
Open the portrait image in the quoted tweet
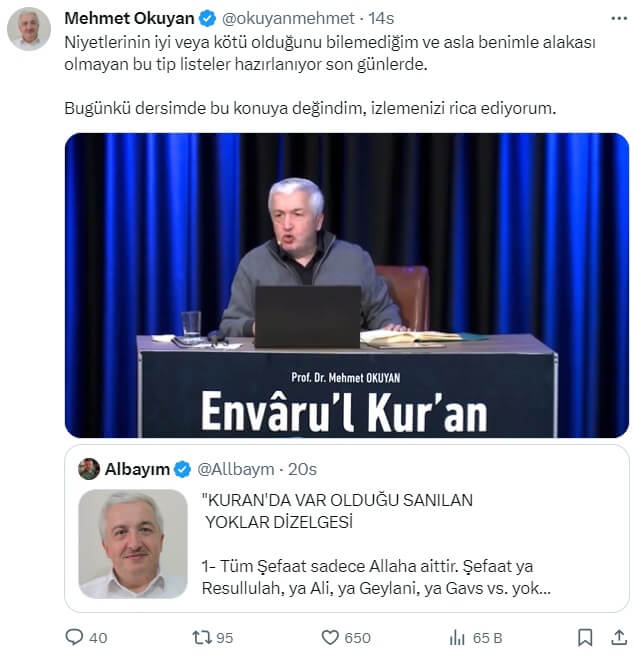[133, 543]
